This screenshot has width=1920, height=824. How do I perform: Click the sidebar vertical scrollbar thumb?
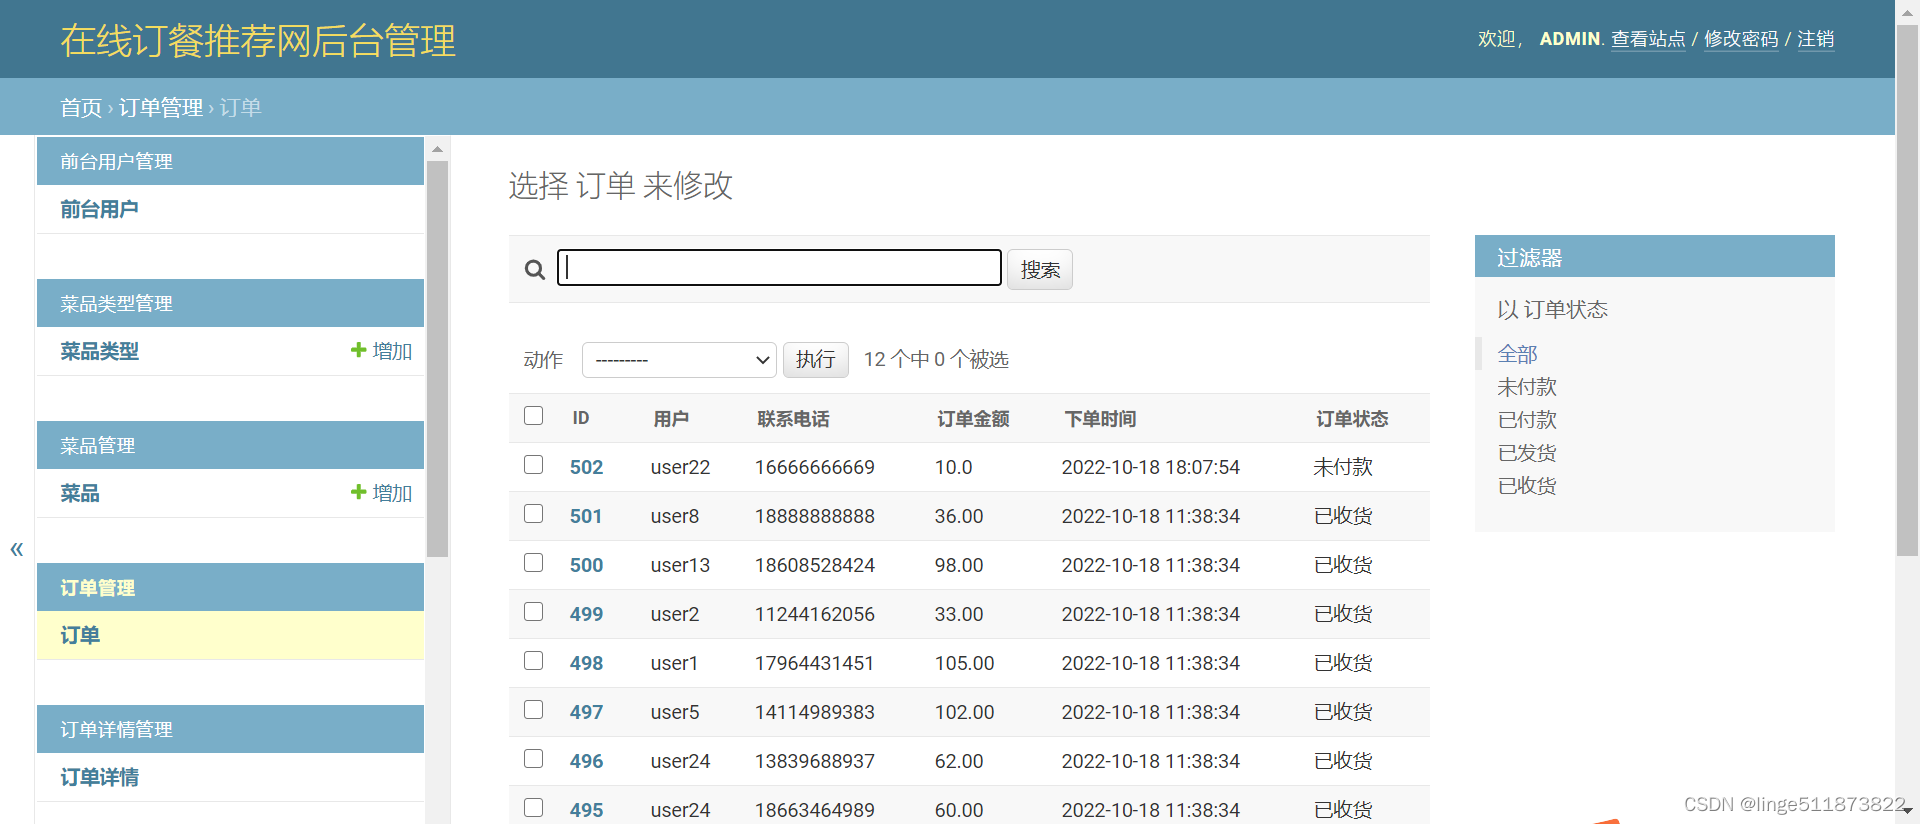[x=437, y=359]
